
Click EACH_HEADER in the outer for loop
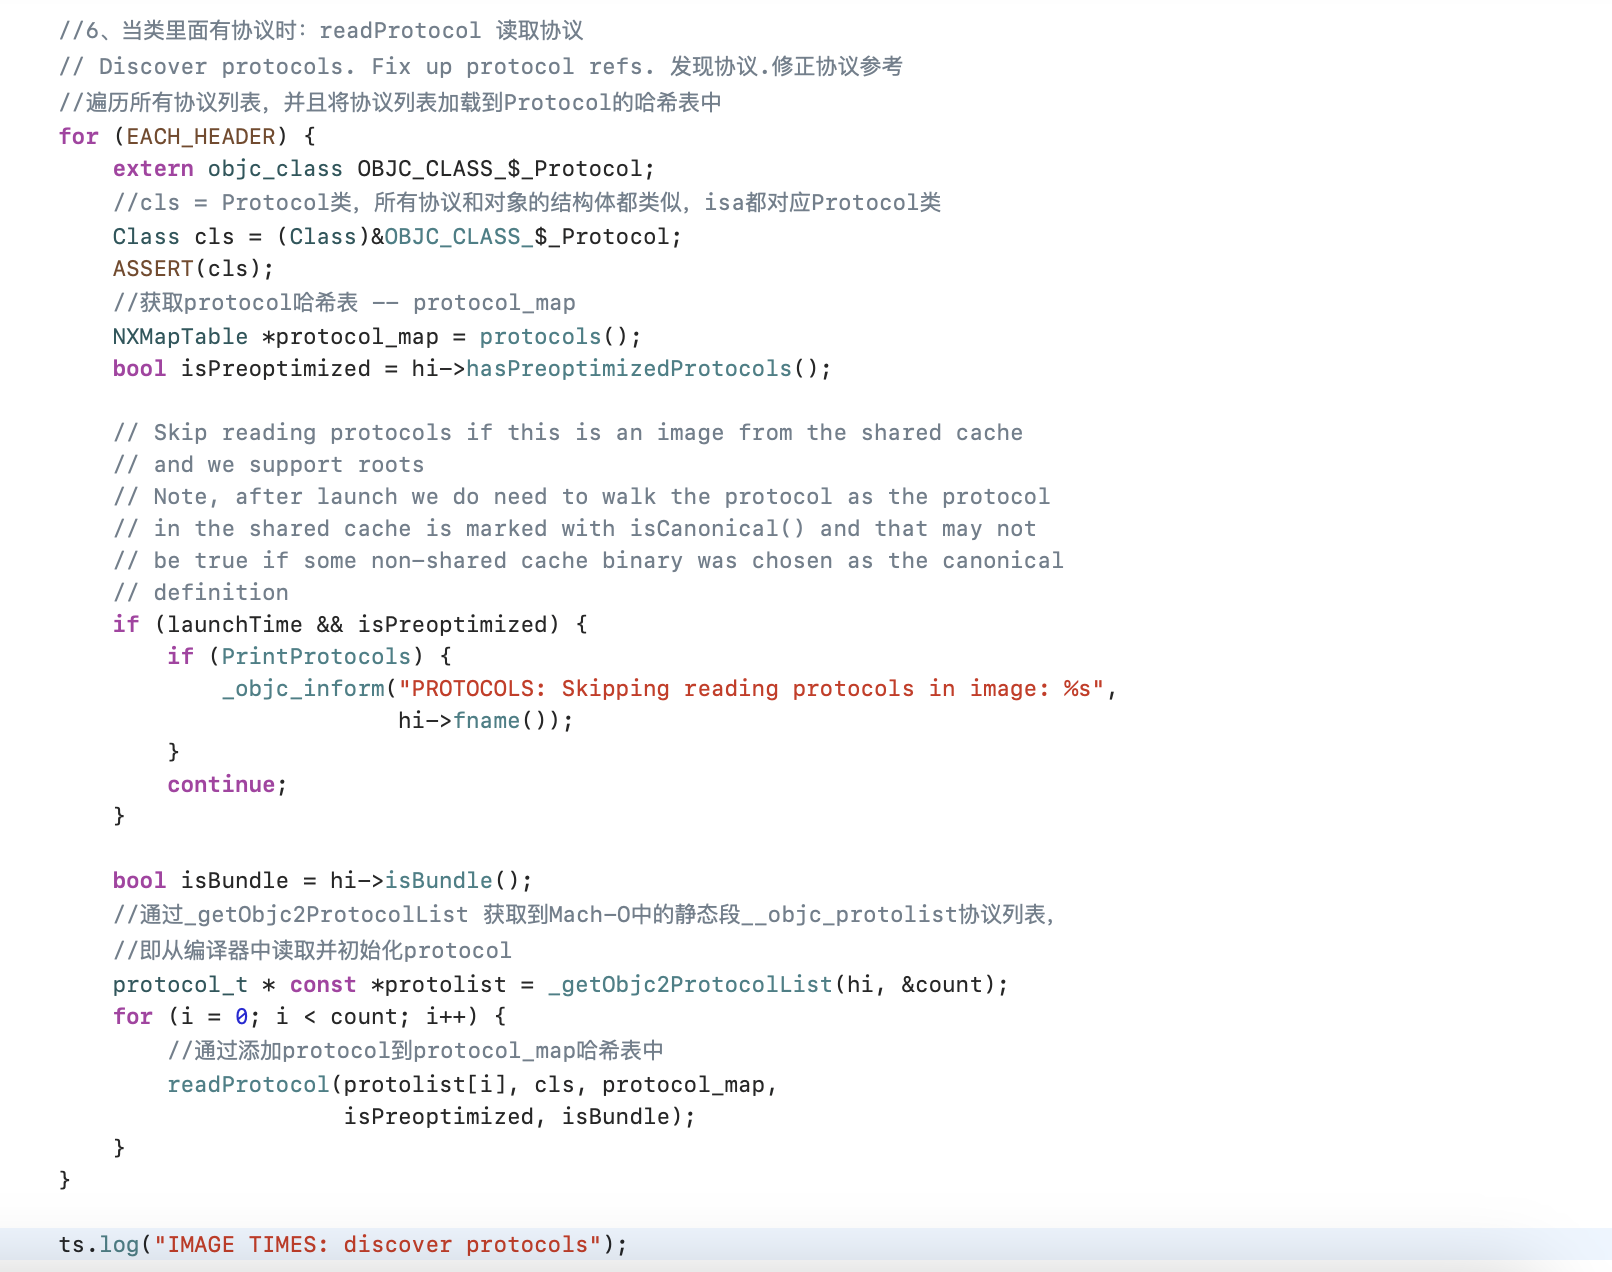(200, 136)
